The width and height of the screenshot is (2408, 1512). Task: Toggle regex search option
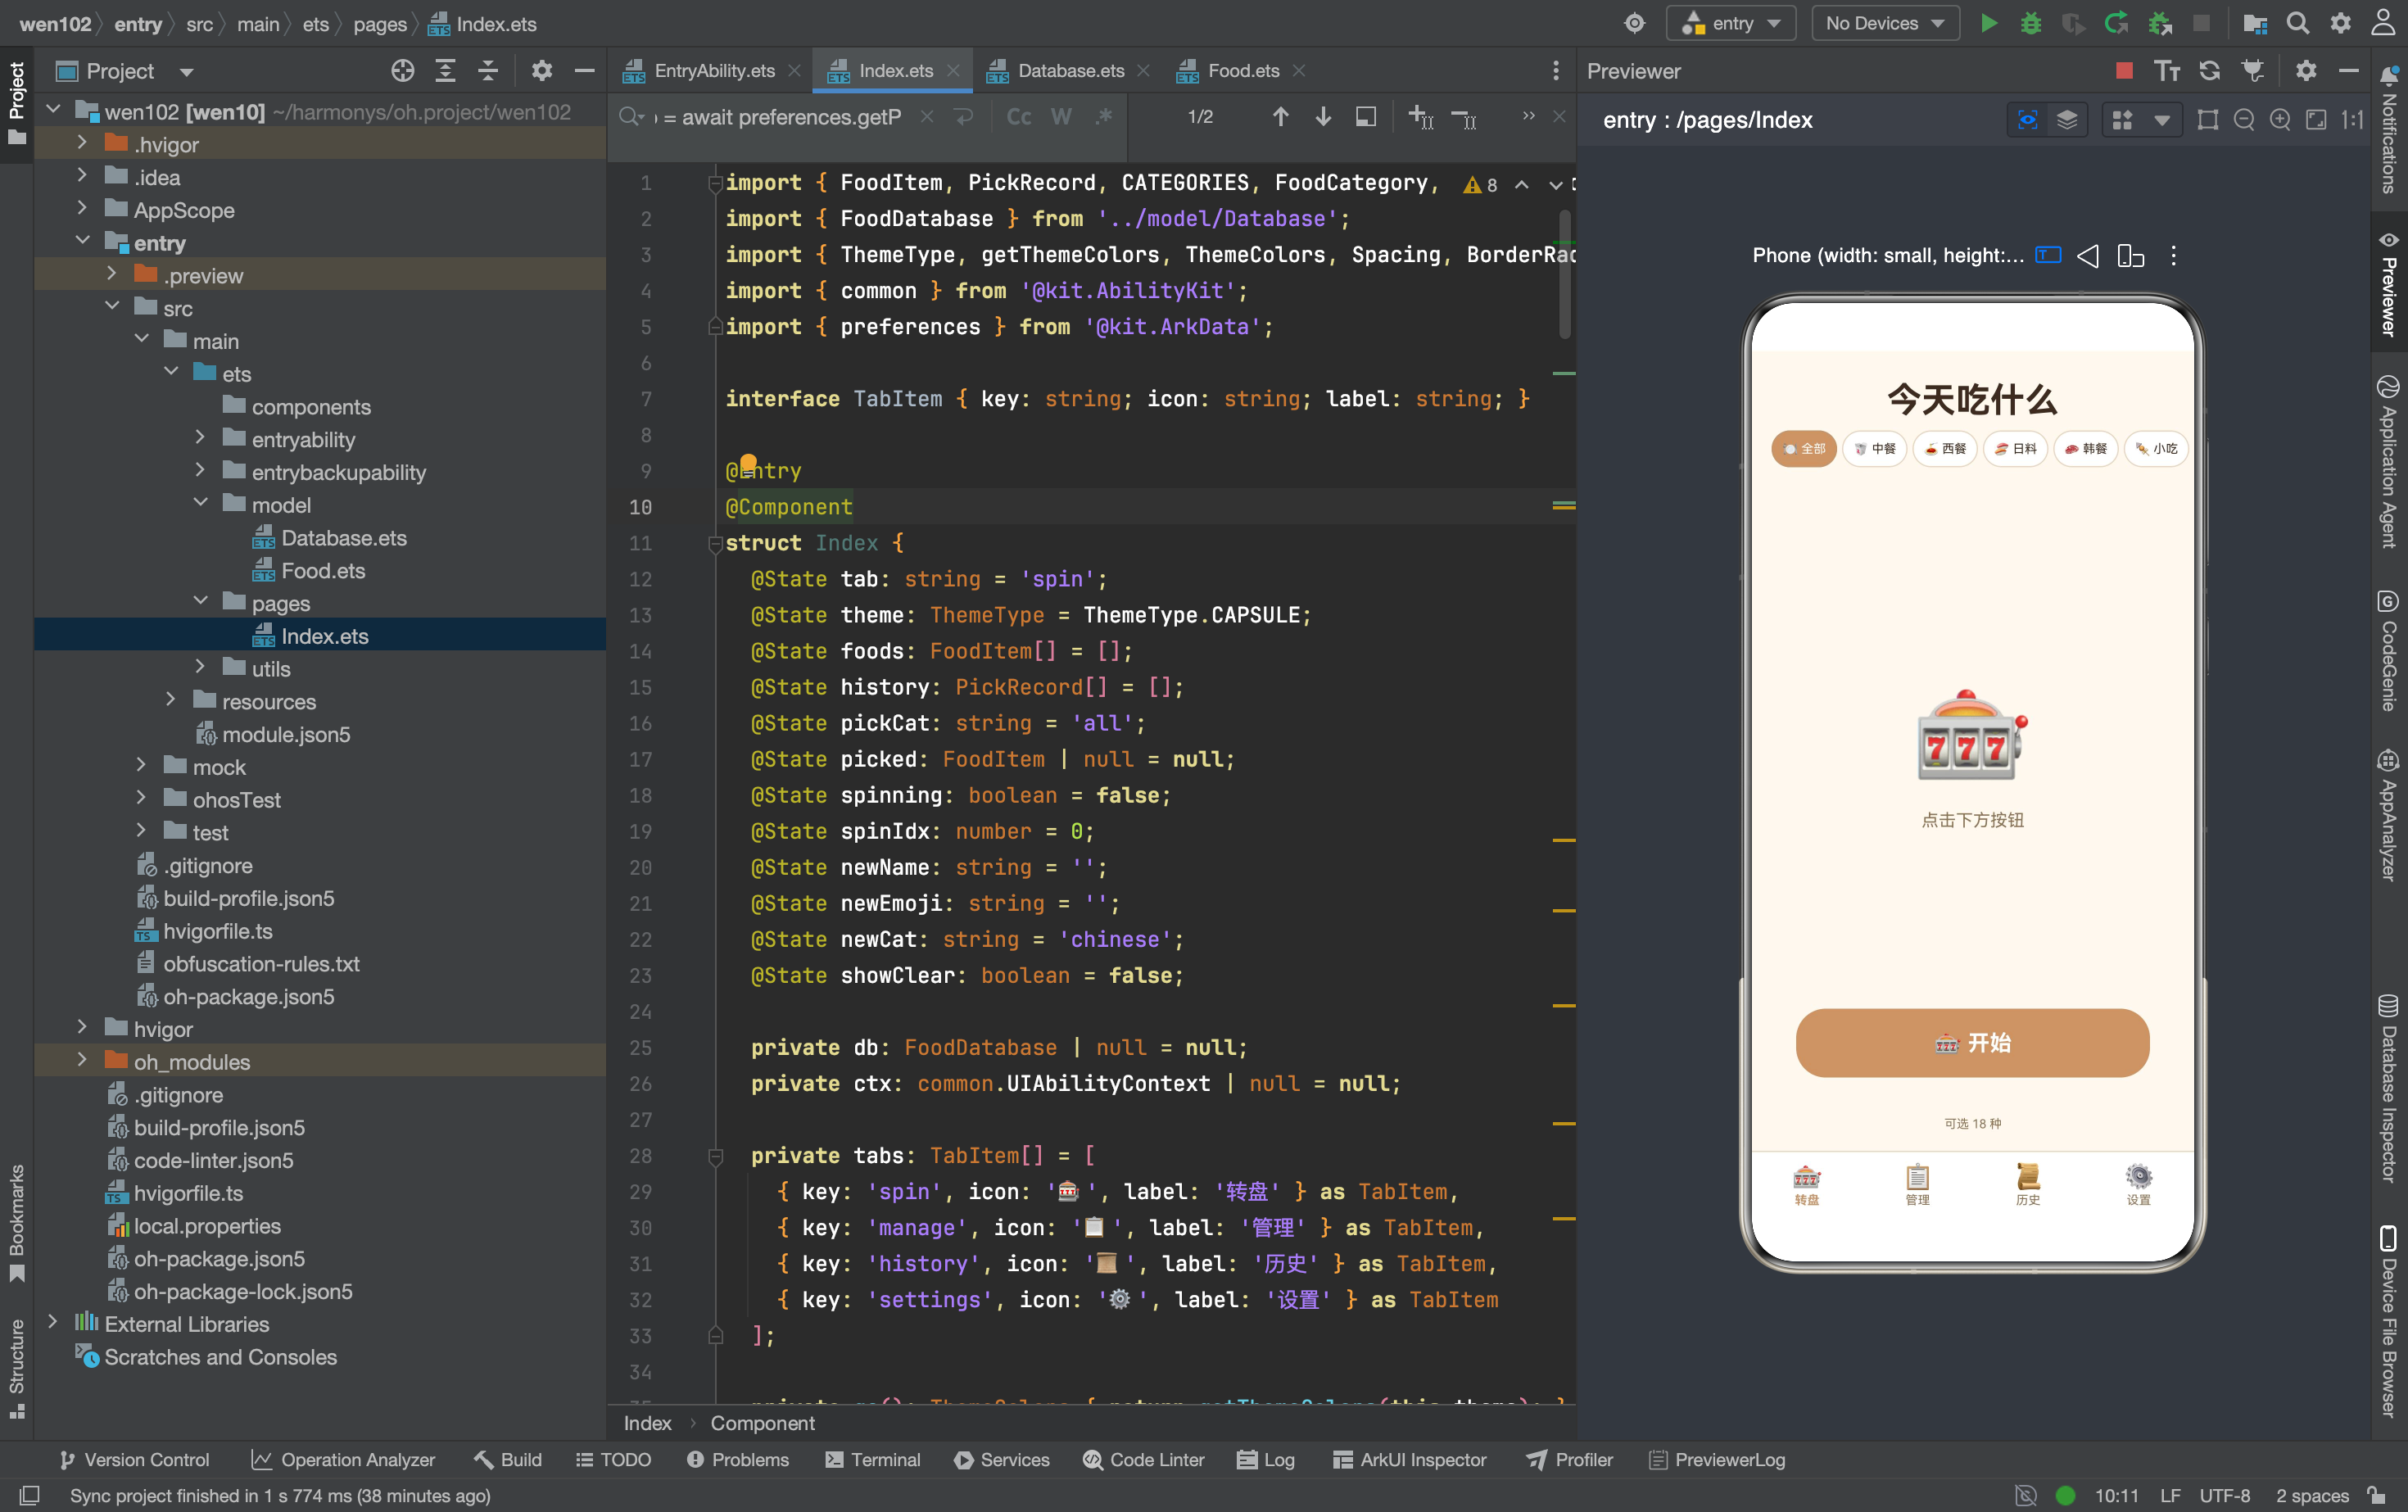point(1104,117)
